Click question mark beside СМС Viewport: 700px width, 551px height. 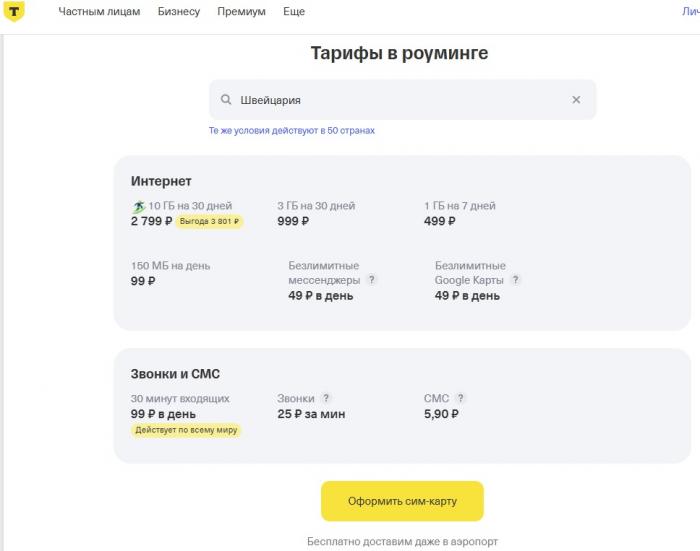461,398
